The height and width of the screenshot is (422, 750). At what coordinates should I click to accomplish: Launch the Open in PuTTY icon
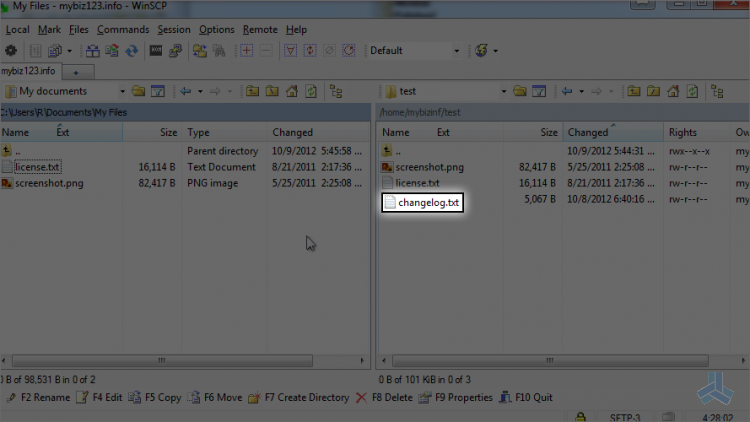pos(176,50)
